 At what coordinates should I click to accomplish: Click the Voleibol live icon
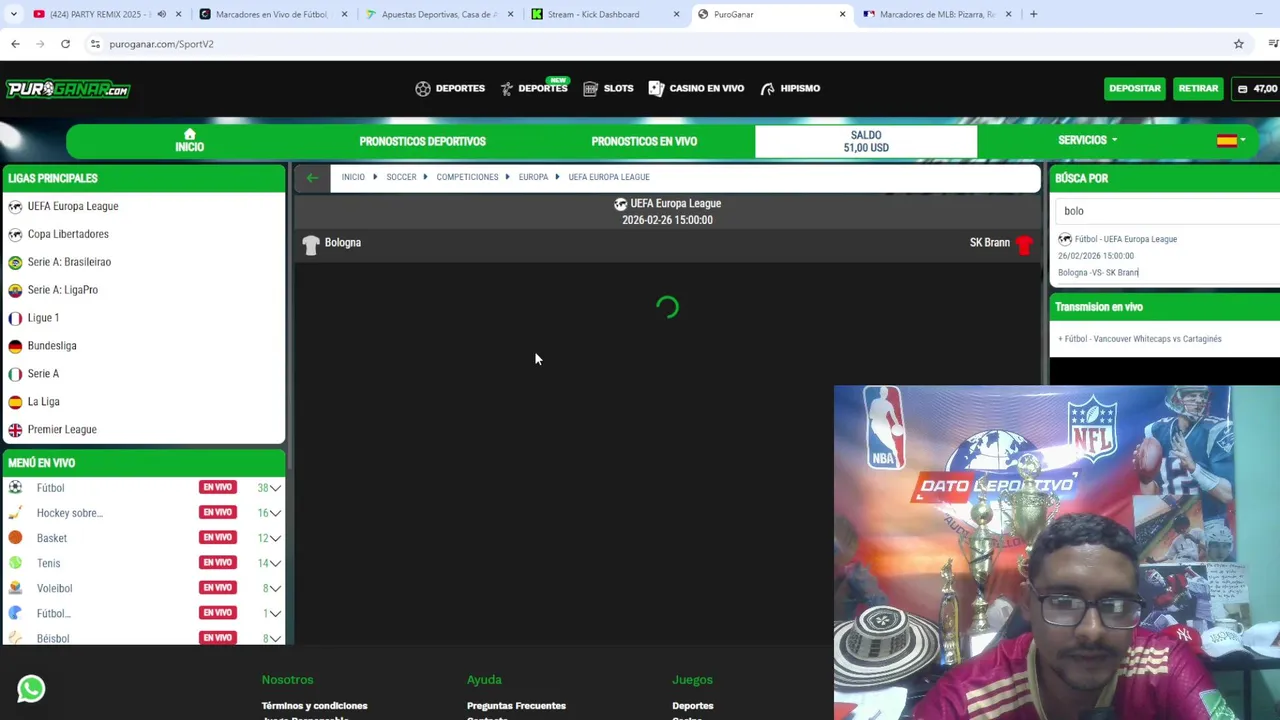coord(15,587)
